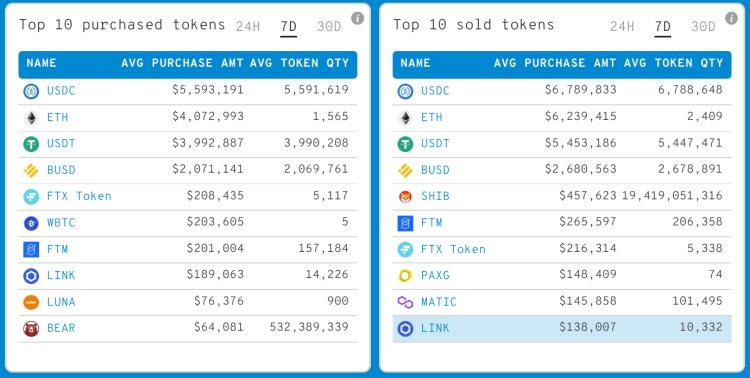Click the info icon on sold tokens panel
The image size is (750, 378).
click(x=731, y=18)
